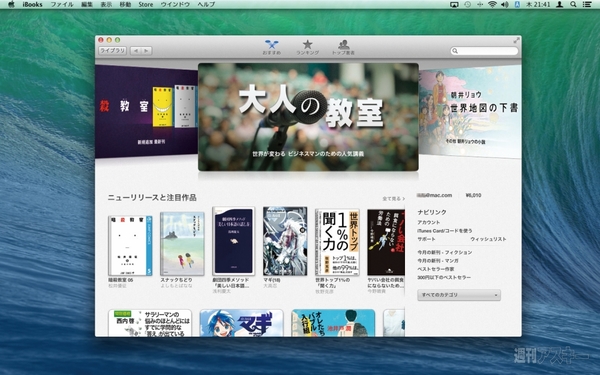The width and height of the screenshot is (600, 375).
Task: Open the おすすめ featured section icon
Action: click(271, 47)
